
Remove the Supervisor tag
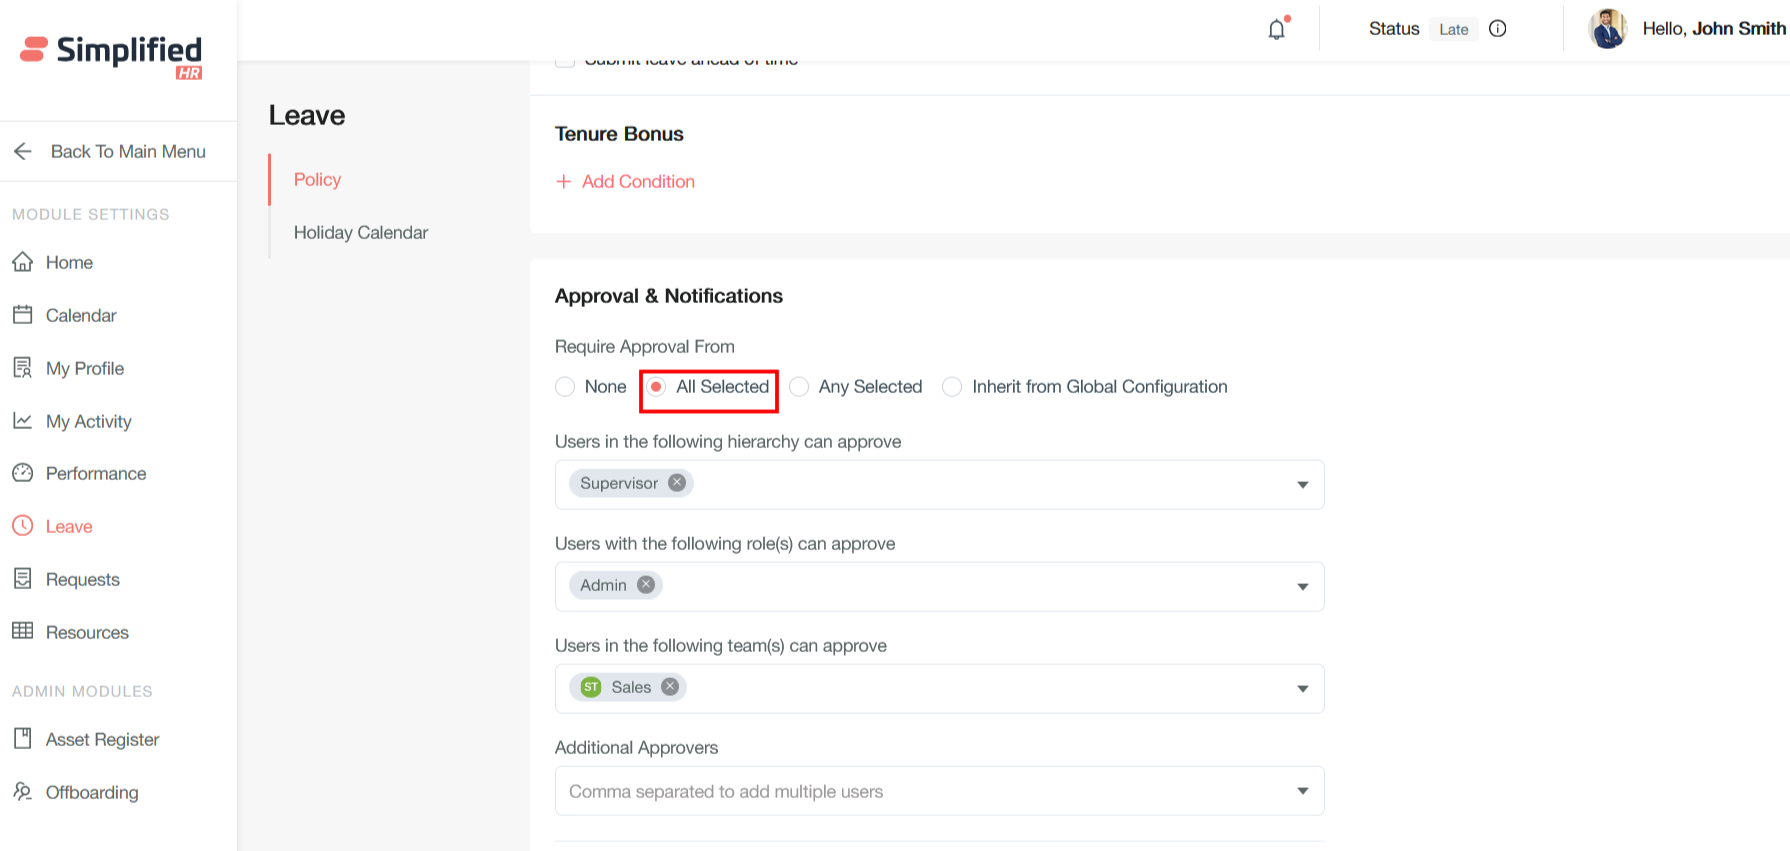[x=677, y=483]
